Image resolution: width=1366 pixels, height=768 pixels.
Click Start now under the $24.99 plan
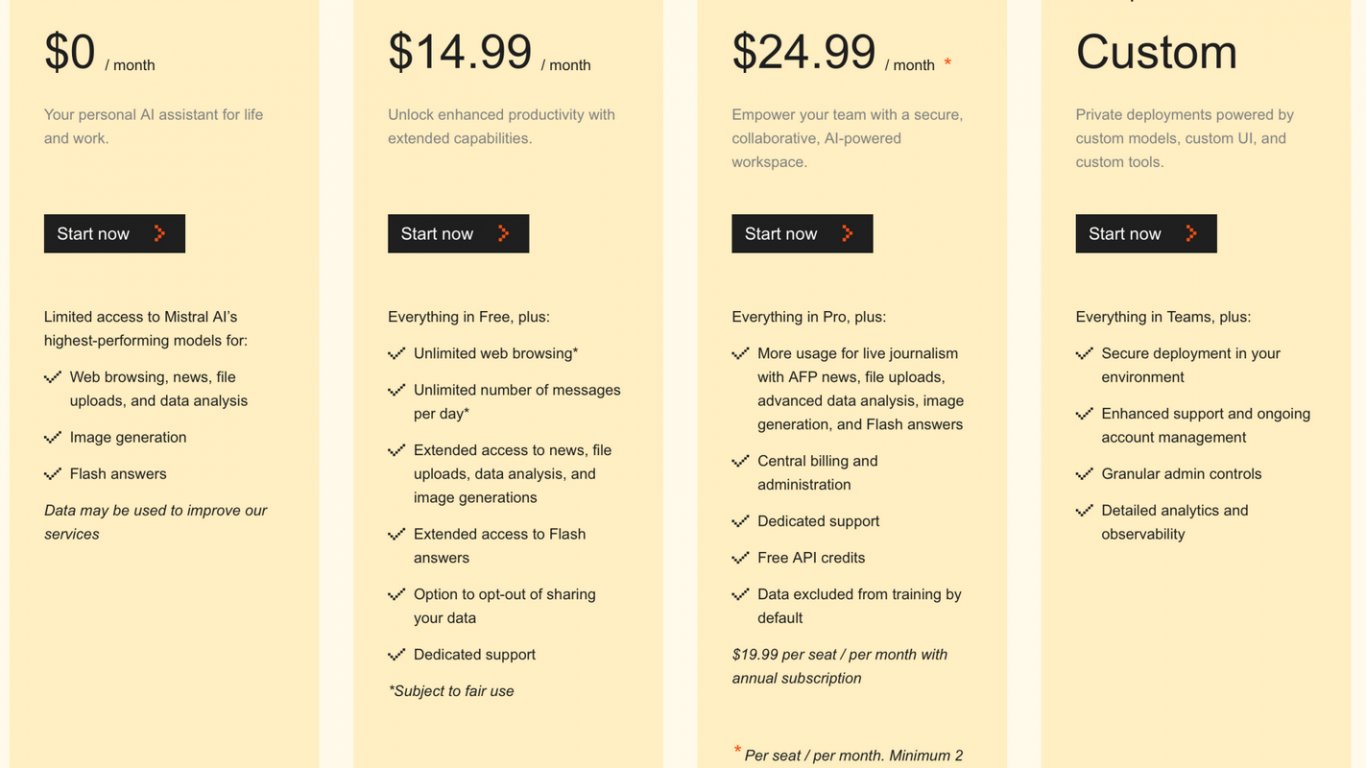[x=802, y=233]
